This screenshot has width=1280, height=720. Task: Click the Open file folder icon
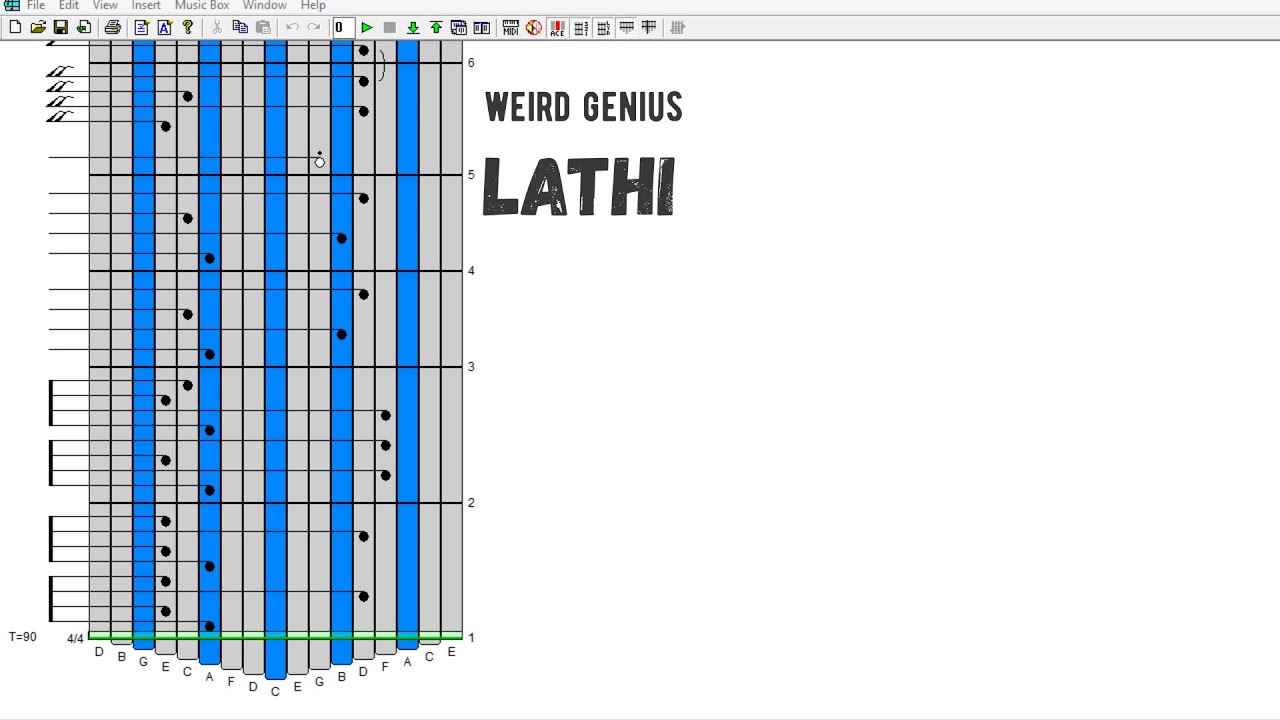coord(38,28)
